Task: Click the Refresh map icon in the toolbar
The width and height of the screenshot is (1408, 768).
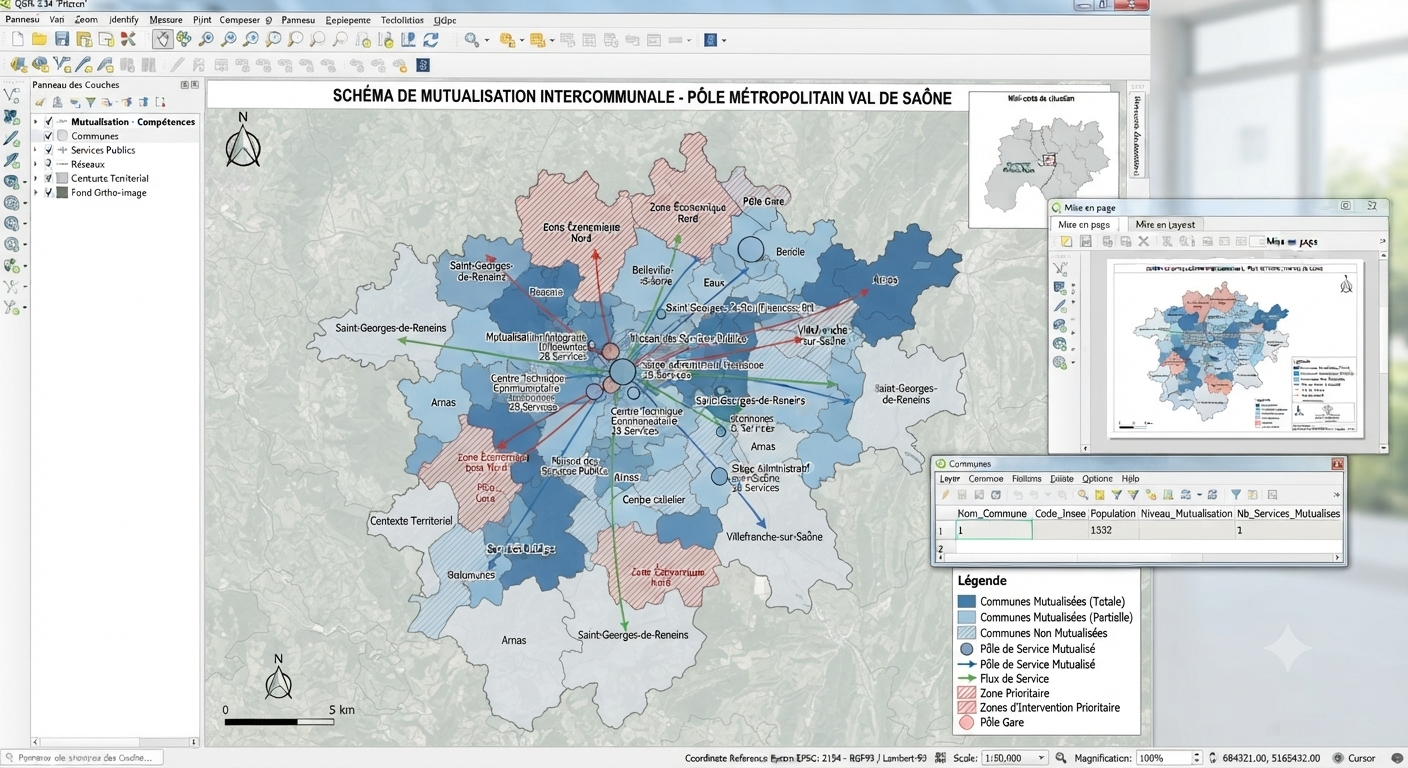Action: click(431, 39)
